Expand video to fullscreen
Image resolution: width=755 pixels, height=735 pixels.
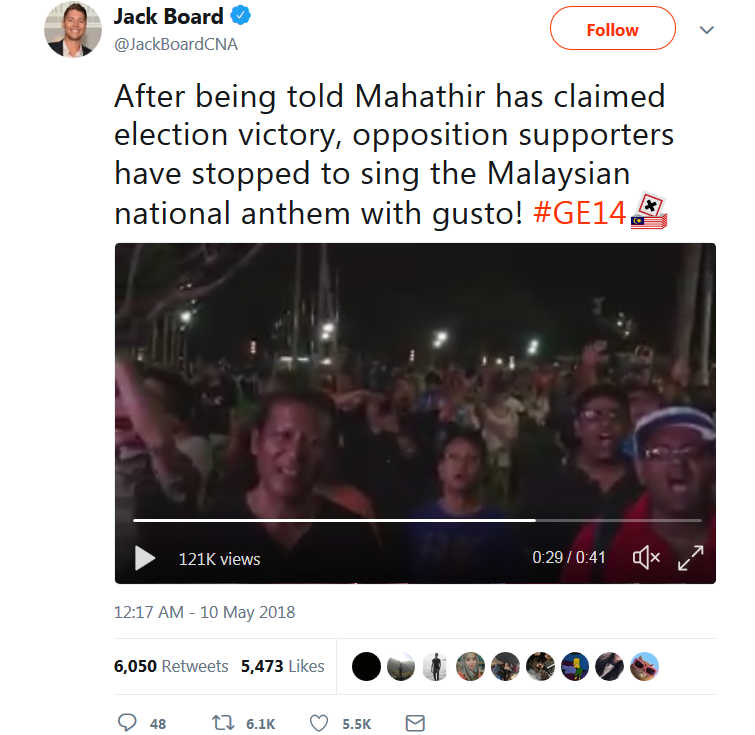[x=690, y=558]
